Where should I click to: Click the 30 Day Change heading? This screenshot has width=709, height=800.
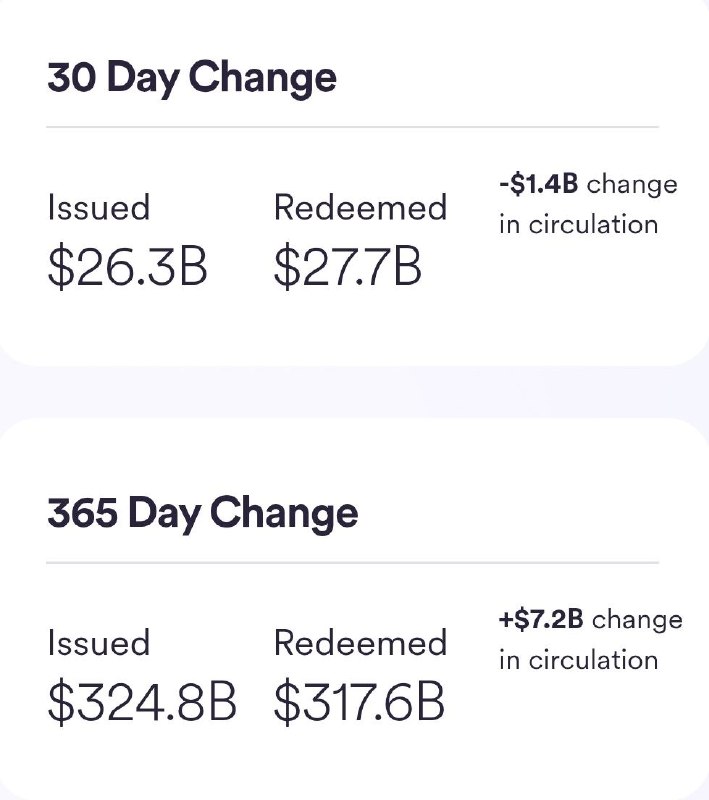pyautogui.click(x=192, y=78)
